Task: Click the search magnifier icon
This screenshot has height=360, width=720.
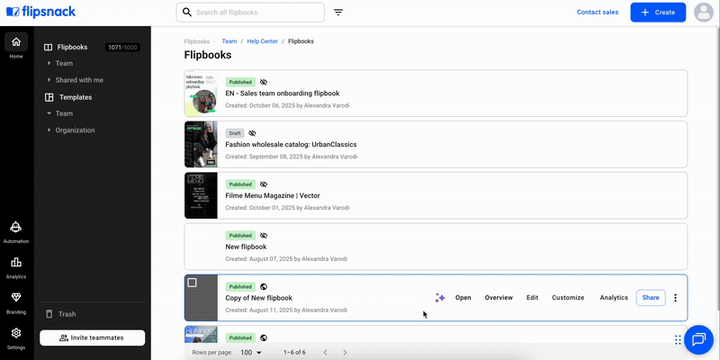Action: pos(187,12)
